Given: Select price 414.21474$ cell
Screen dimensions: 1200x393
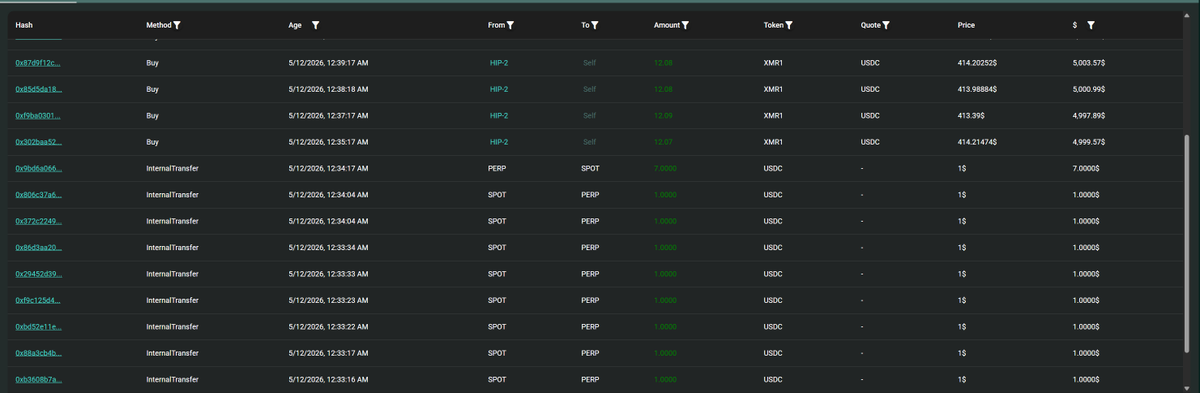Looking at the screenshot, I should (978, 142).
